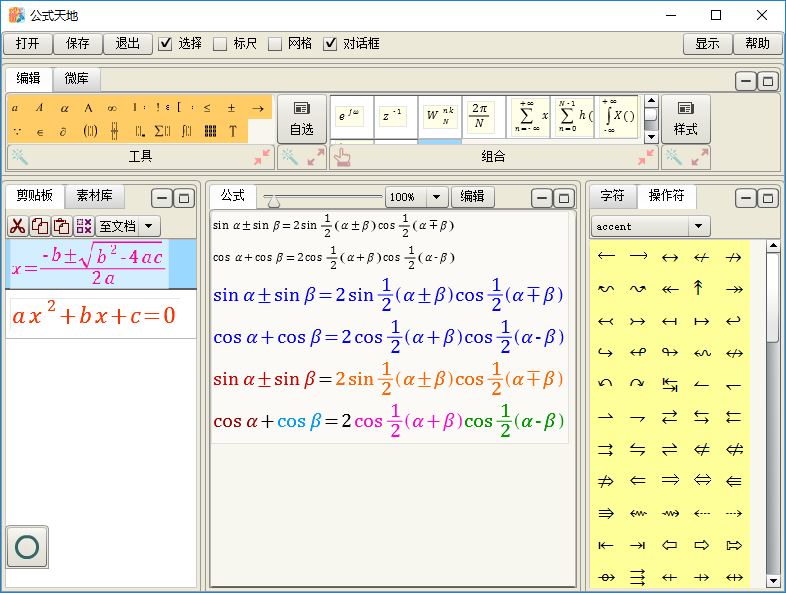
Task: Switch to the 字符 tab
Action: (x=613, y=196)
